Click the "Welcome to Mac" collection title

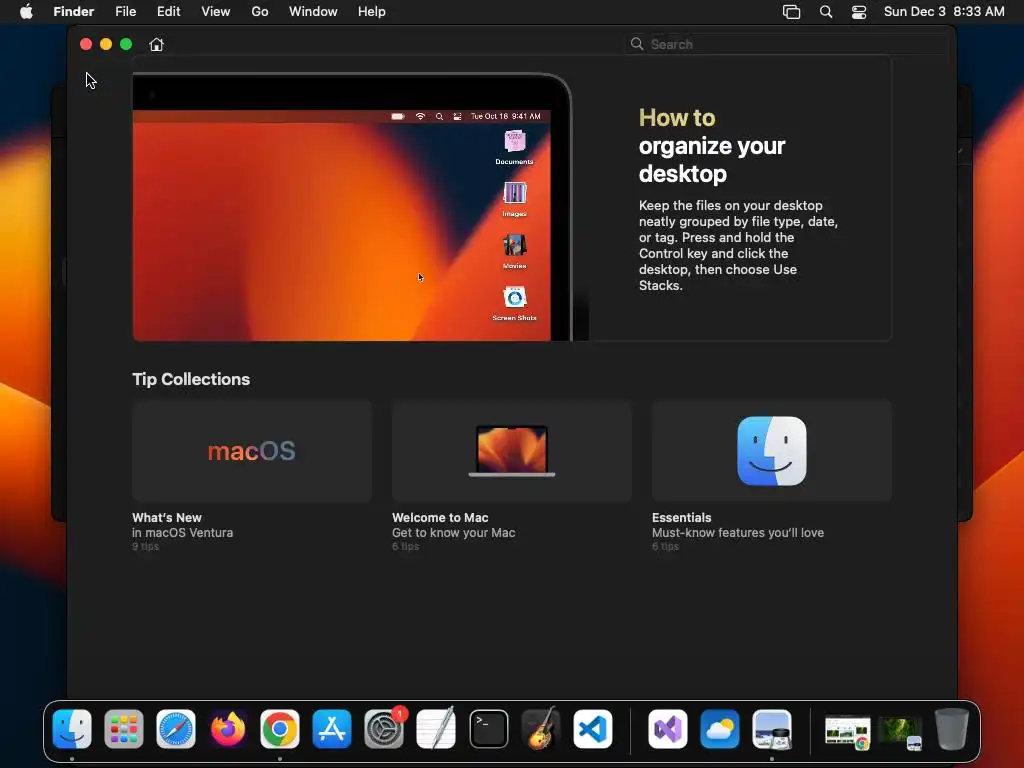pos(440,517)
